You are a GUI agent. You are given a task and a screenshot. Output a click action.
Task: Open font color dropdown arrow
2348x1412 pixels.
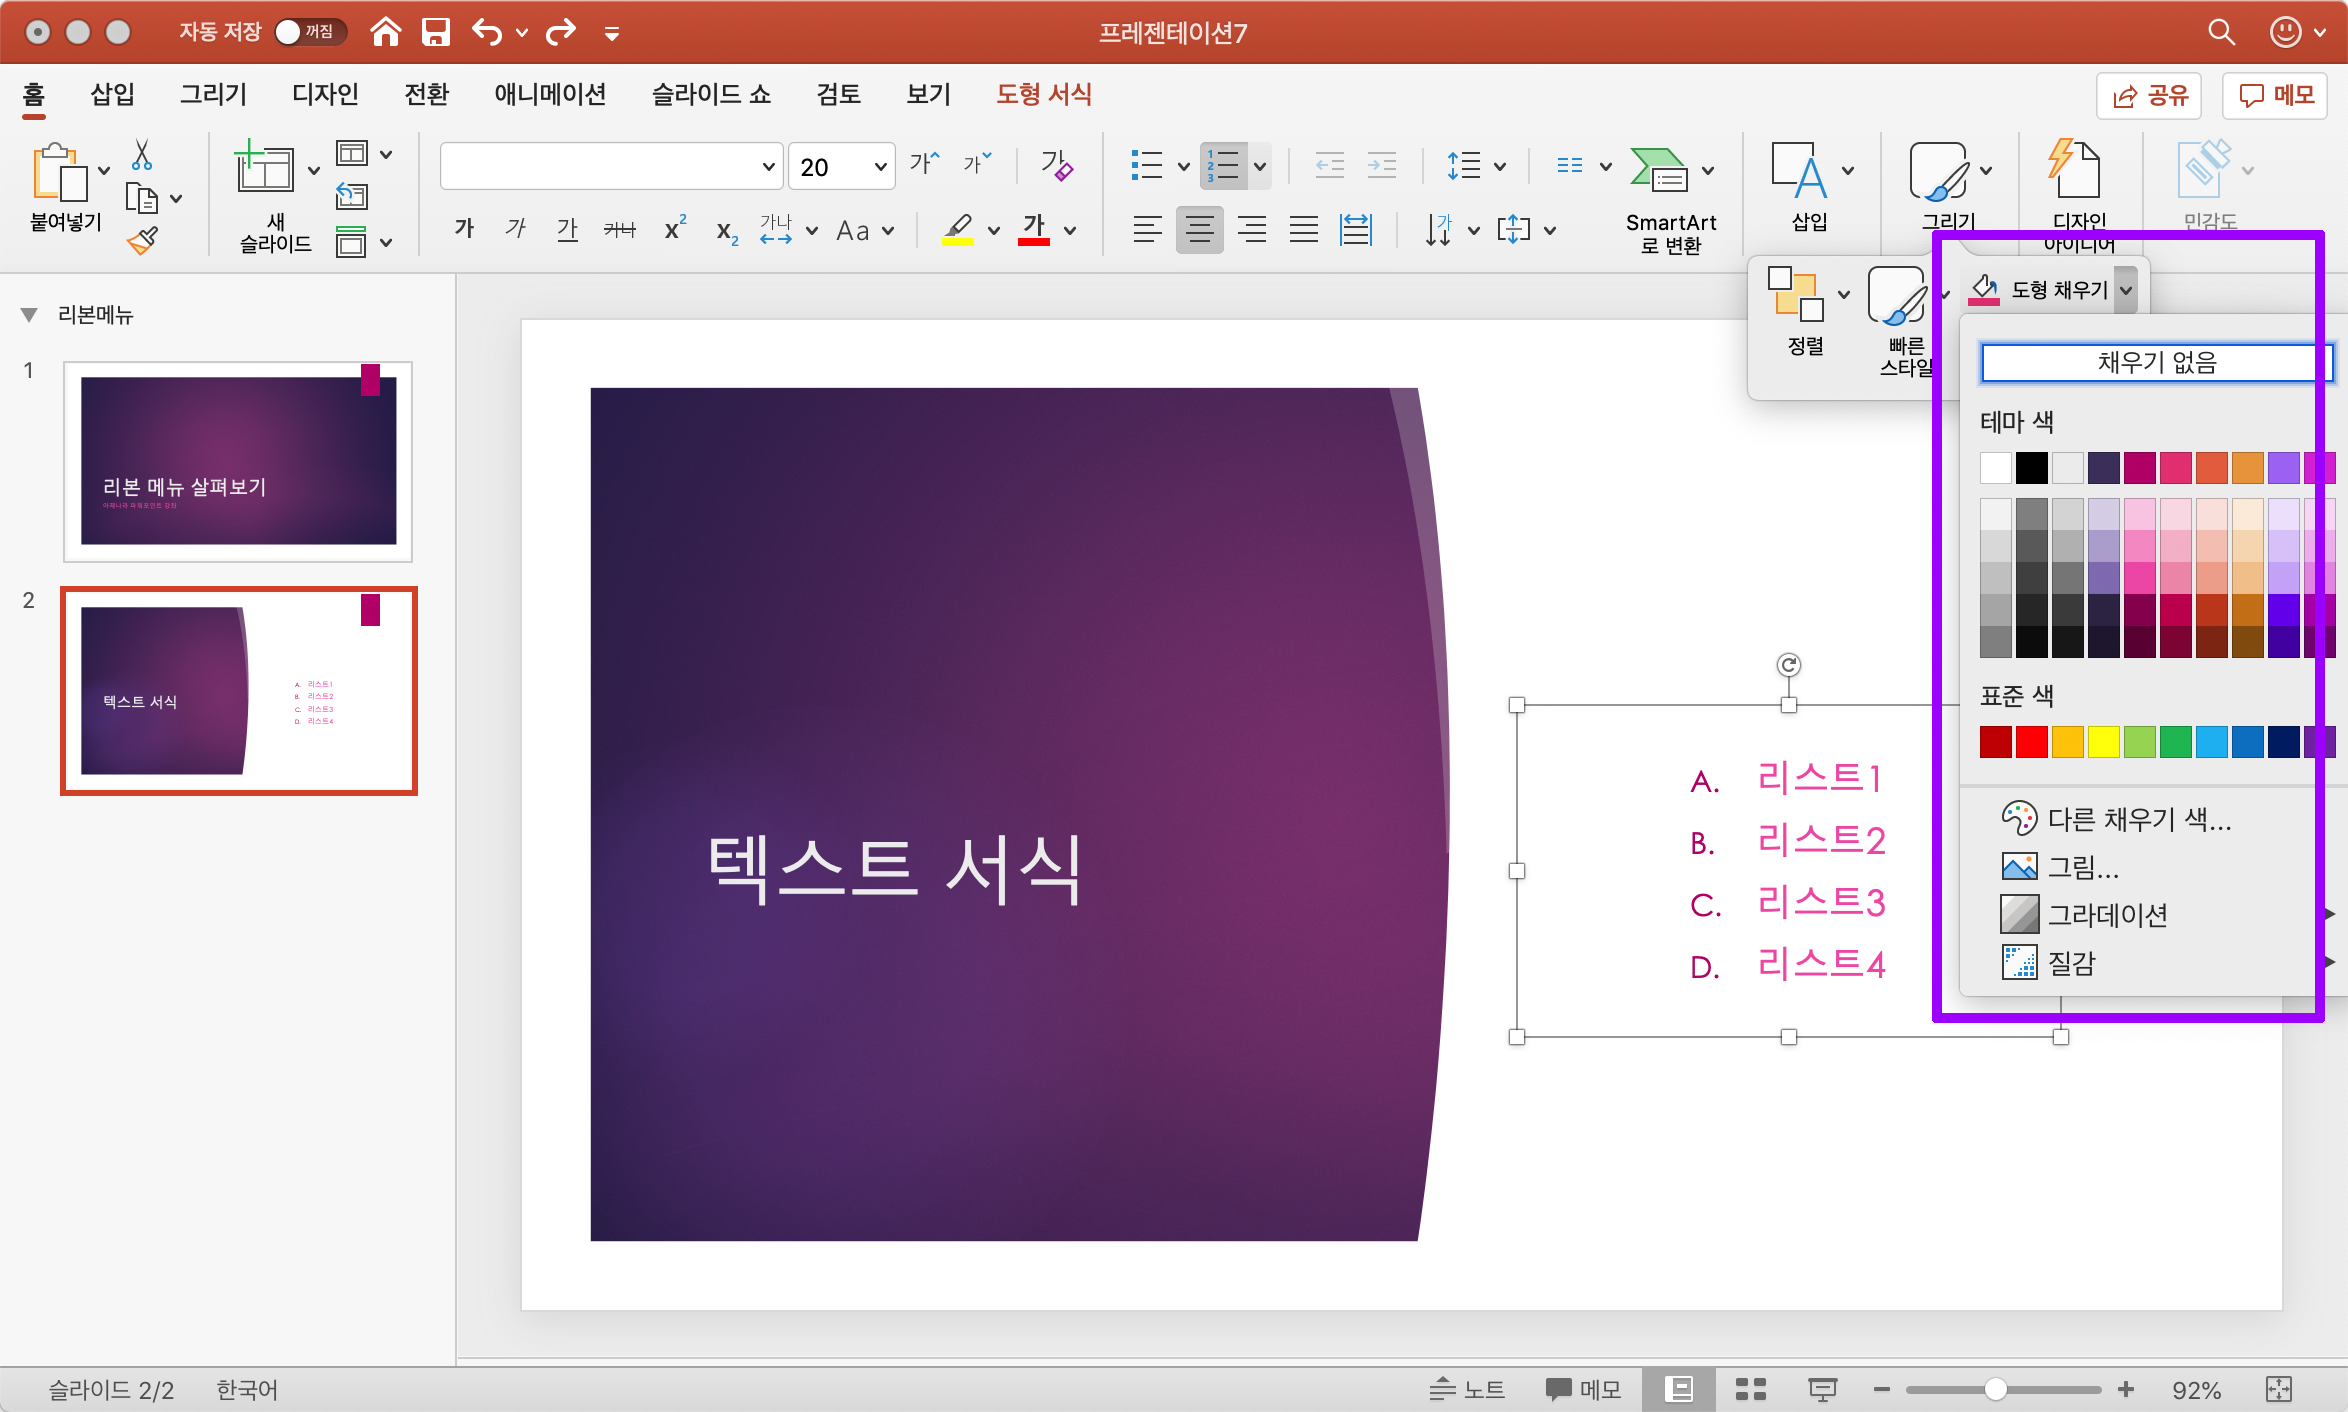pos(1070,231)
